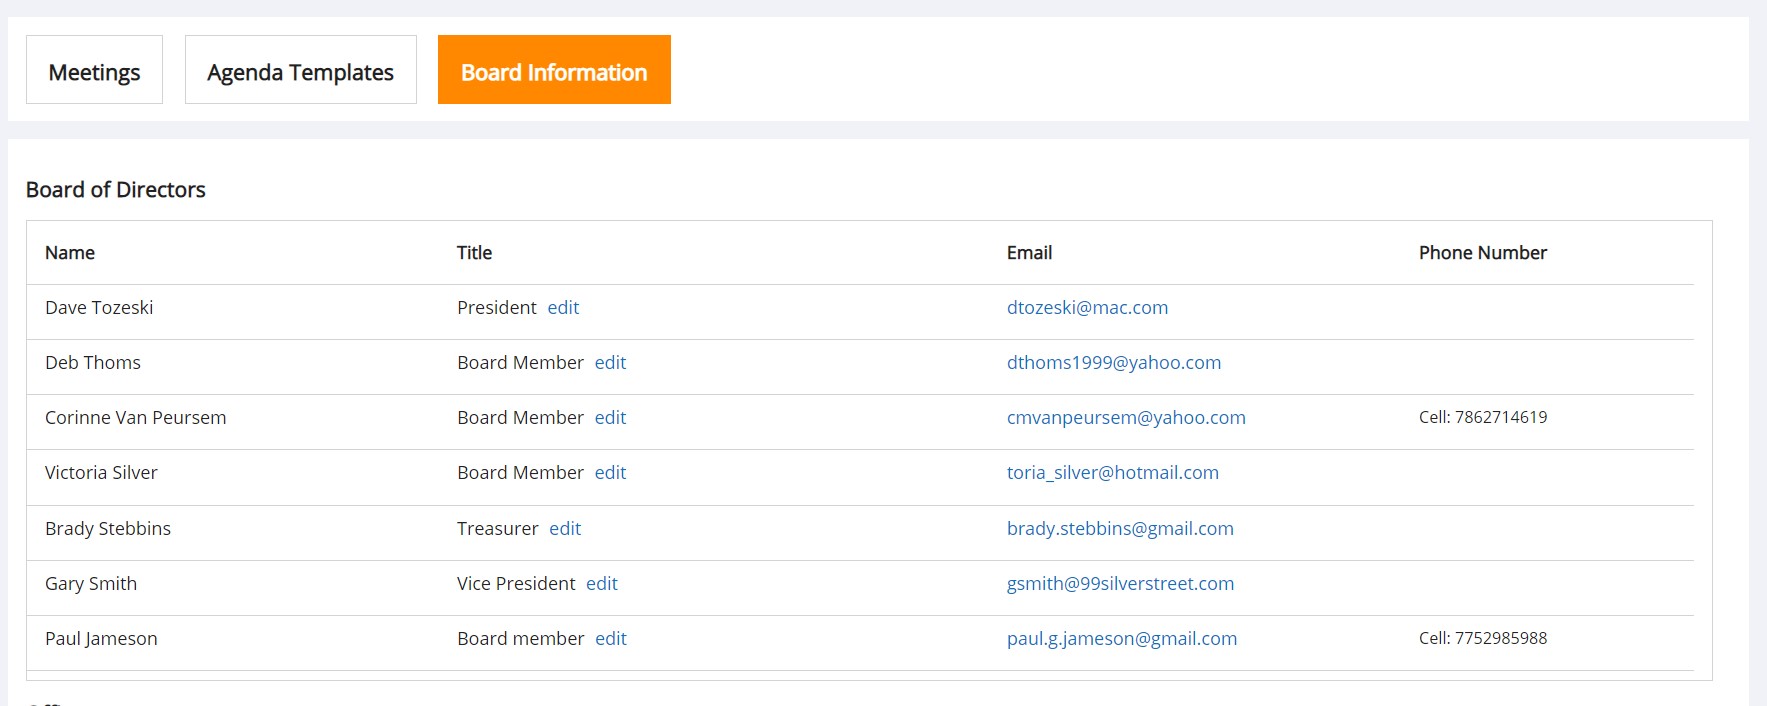Screen dimensions: 1767x706
Task: Edit Corinne Van Peursem's title
Action: pyautogui.click(x=610, y=418)
